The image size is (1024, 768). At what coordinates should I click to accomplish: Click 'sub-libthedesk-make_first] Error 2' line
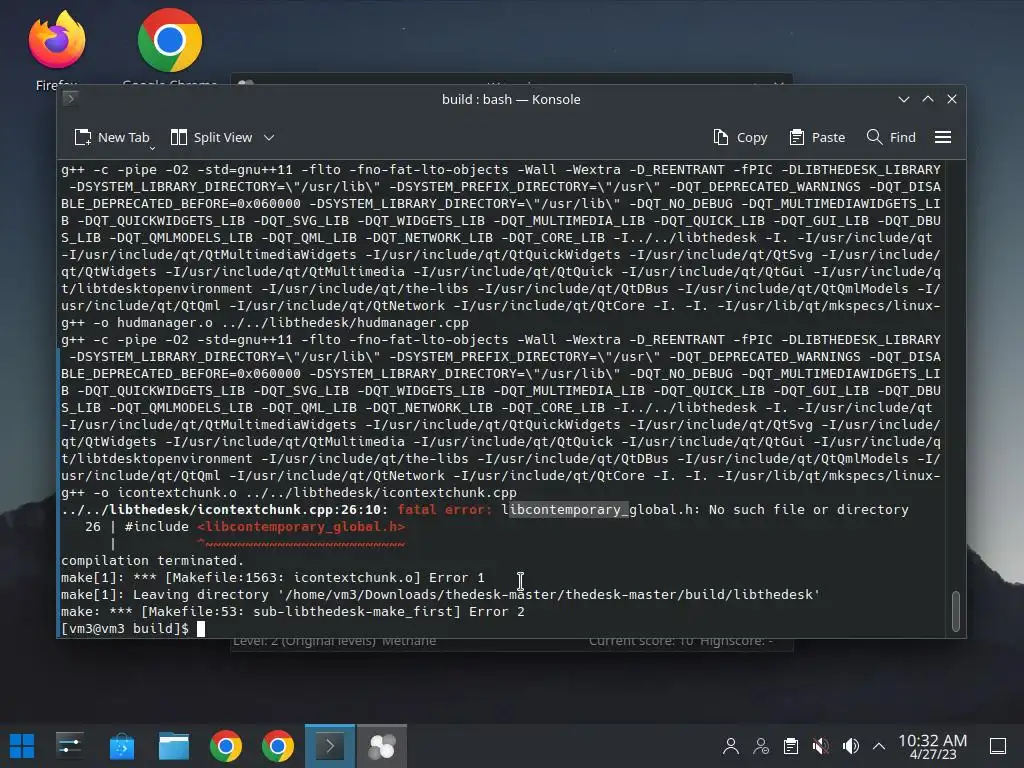[389, 611]
